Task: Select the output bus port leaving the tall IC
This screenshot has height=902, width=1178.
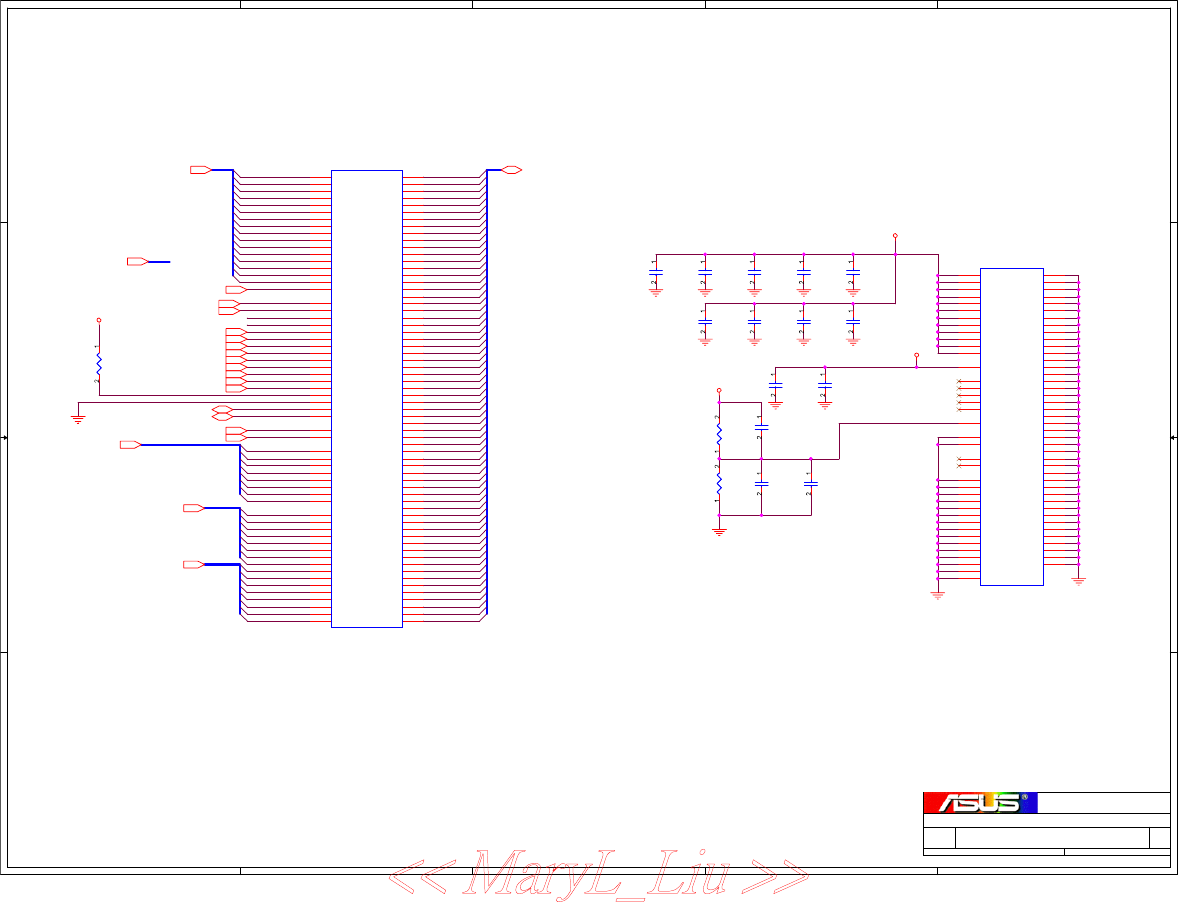Action: [511, 170]
